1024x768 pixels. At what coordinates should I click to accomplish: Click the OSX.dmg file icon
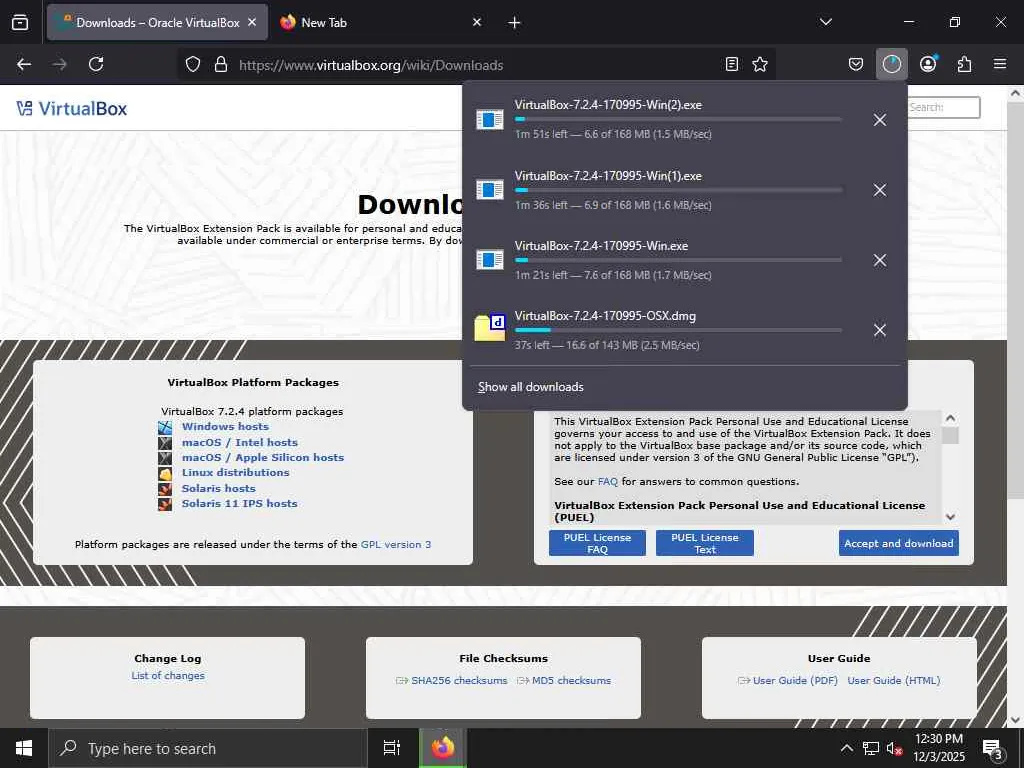click(490, 328)
